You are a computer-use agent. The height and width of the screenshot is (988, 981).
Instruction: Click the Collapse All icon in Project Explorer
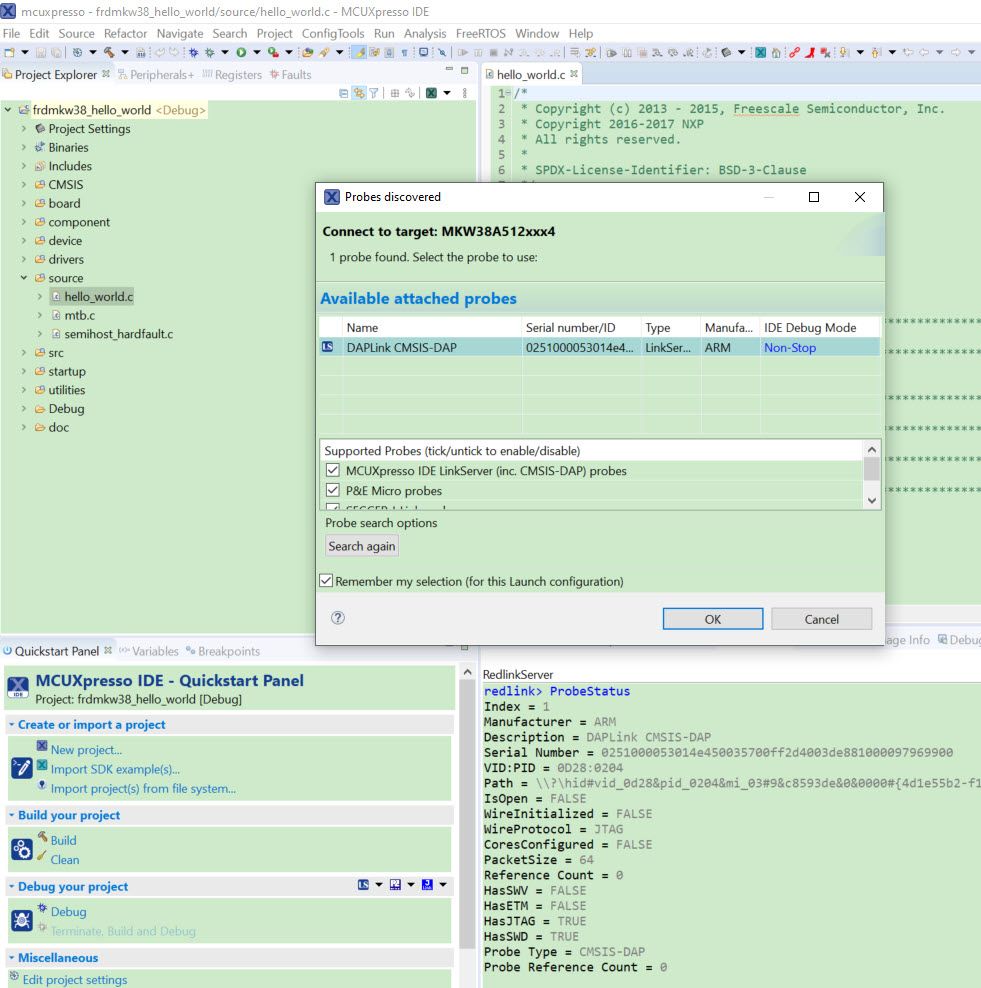[x=343, y=93]
